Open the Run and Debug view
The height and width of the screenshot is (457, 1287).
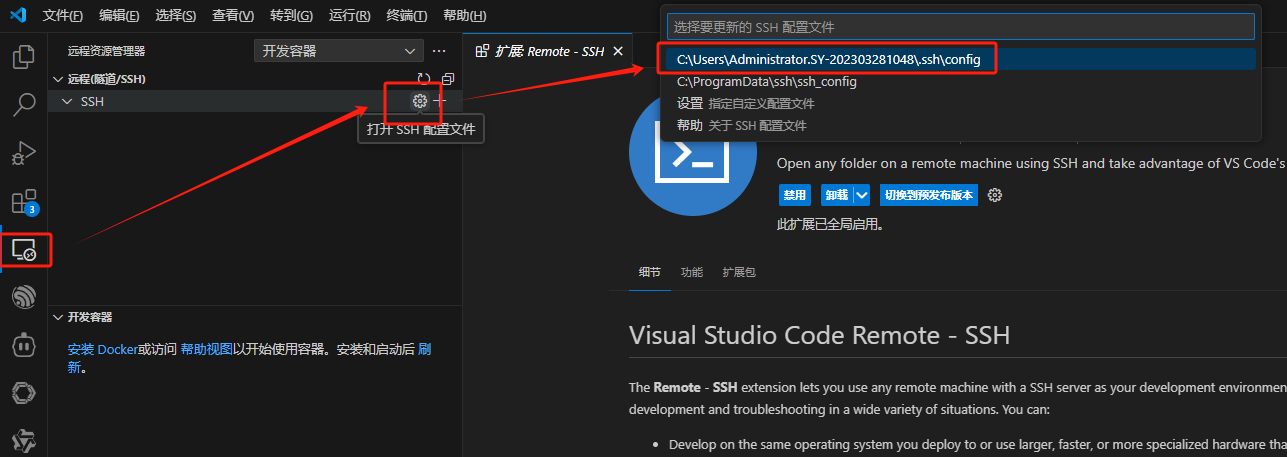tap(23, 153)
